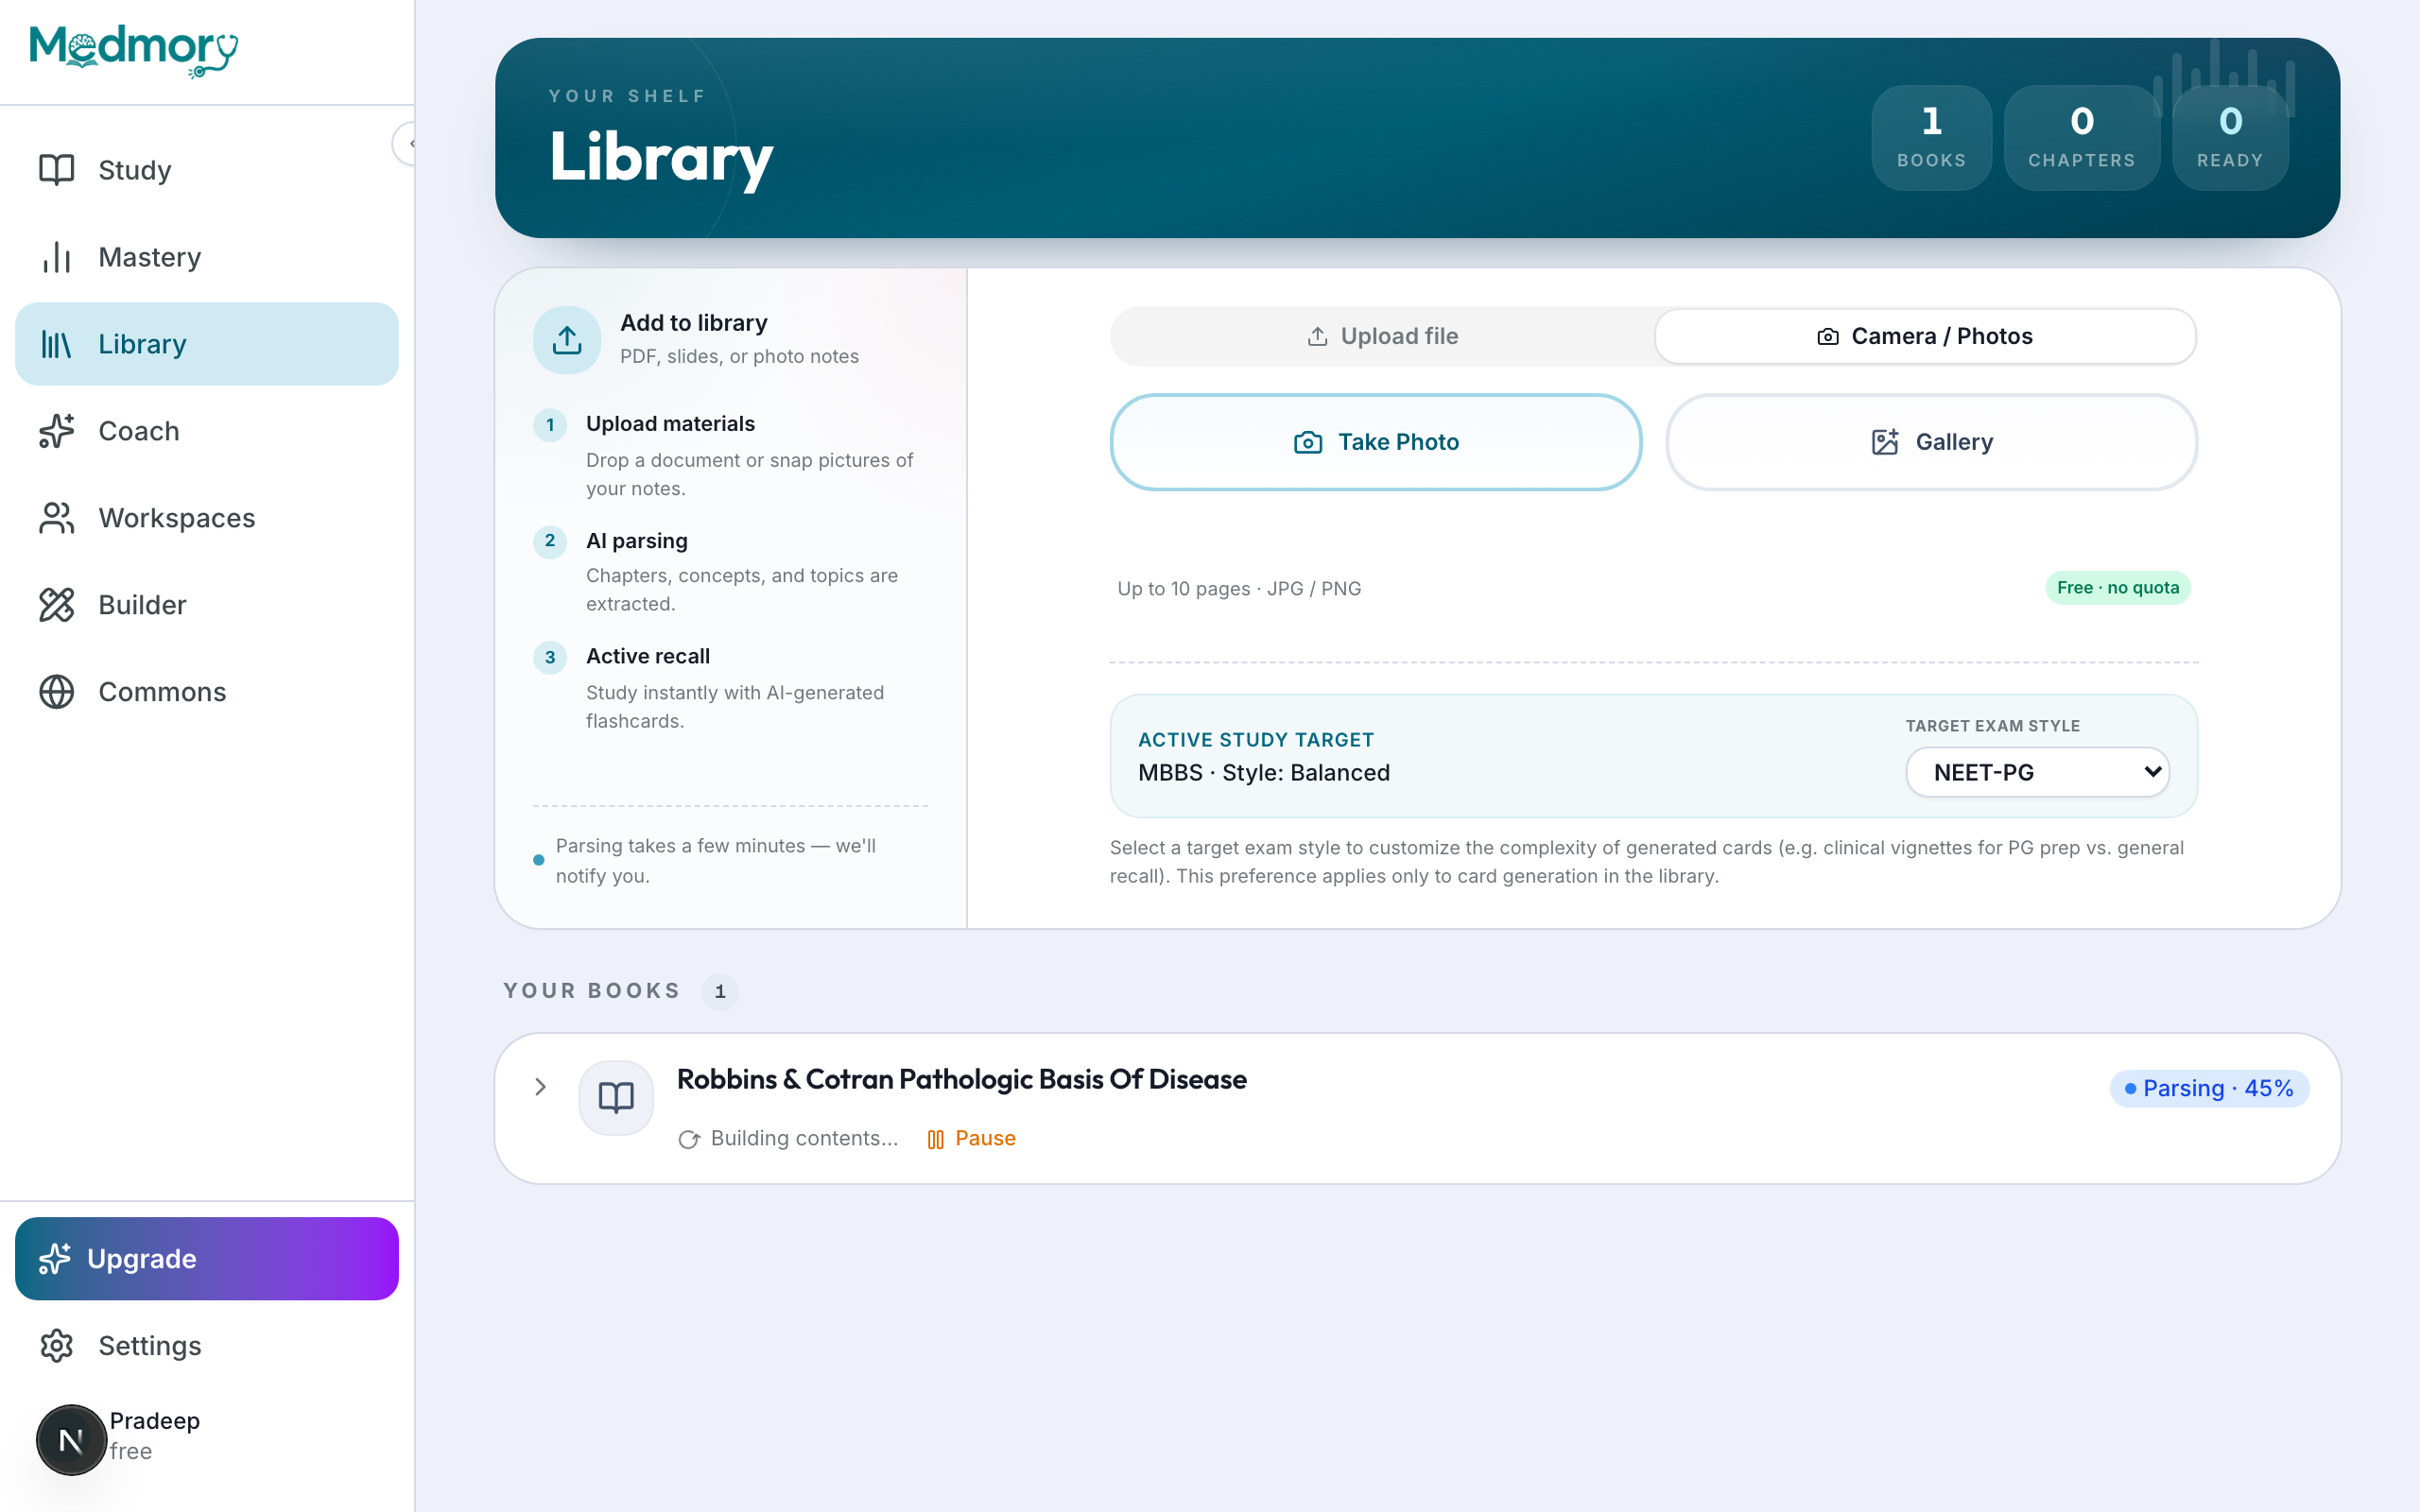This screenshot has width=2420, height=1512.
Task: Click the Pradeep user name
Action: [155, 1421]
